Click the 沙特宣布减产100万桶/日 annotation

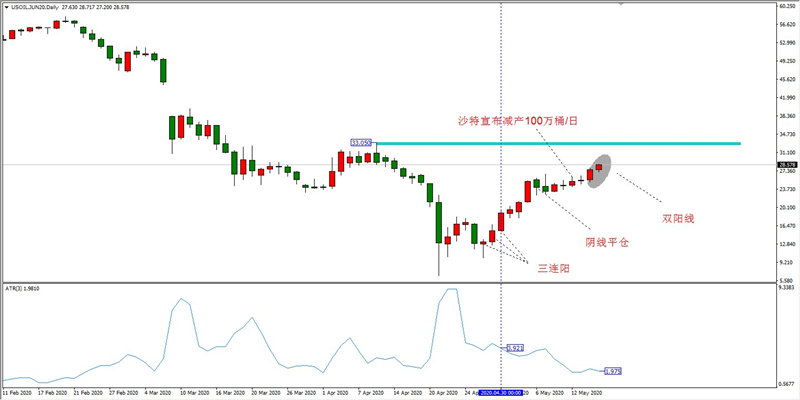pos(517,121)
